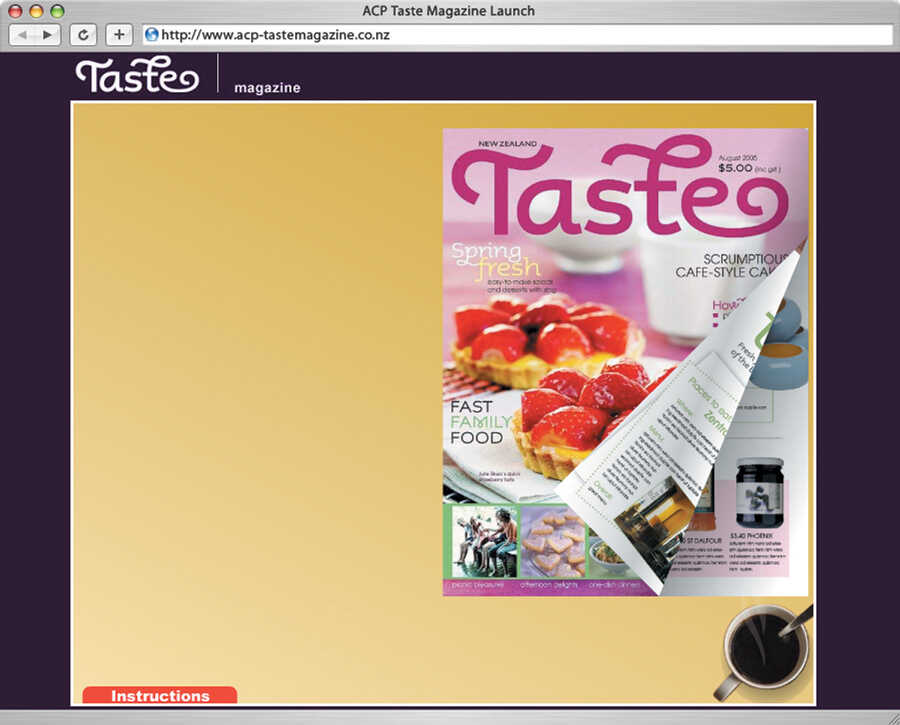Viewport: 900px width, 725px height.
Task: Grab the window resize handle in the corner
Action: coord(893,718)
